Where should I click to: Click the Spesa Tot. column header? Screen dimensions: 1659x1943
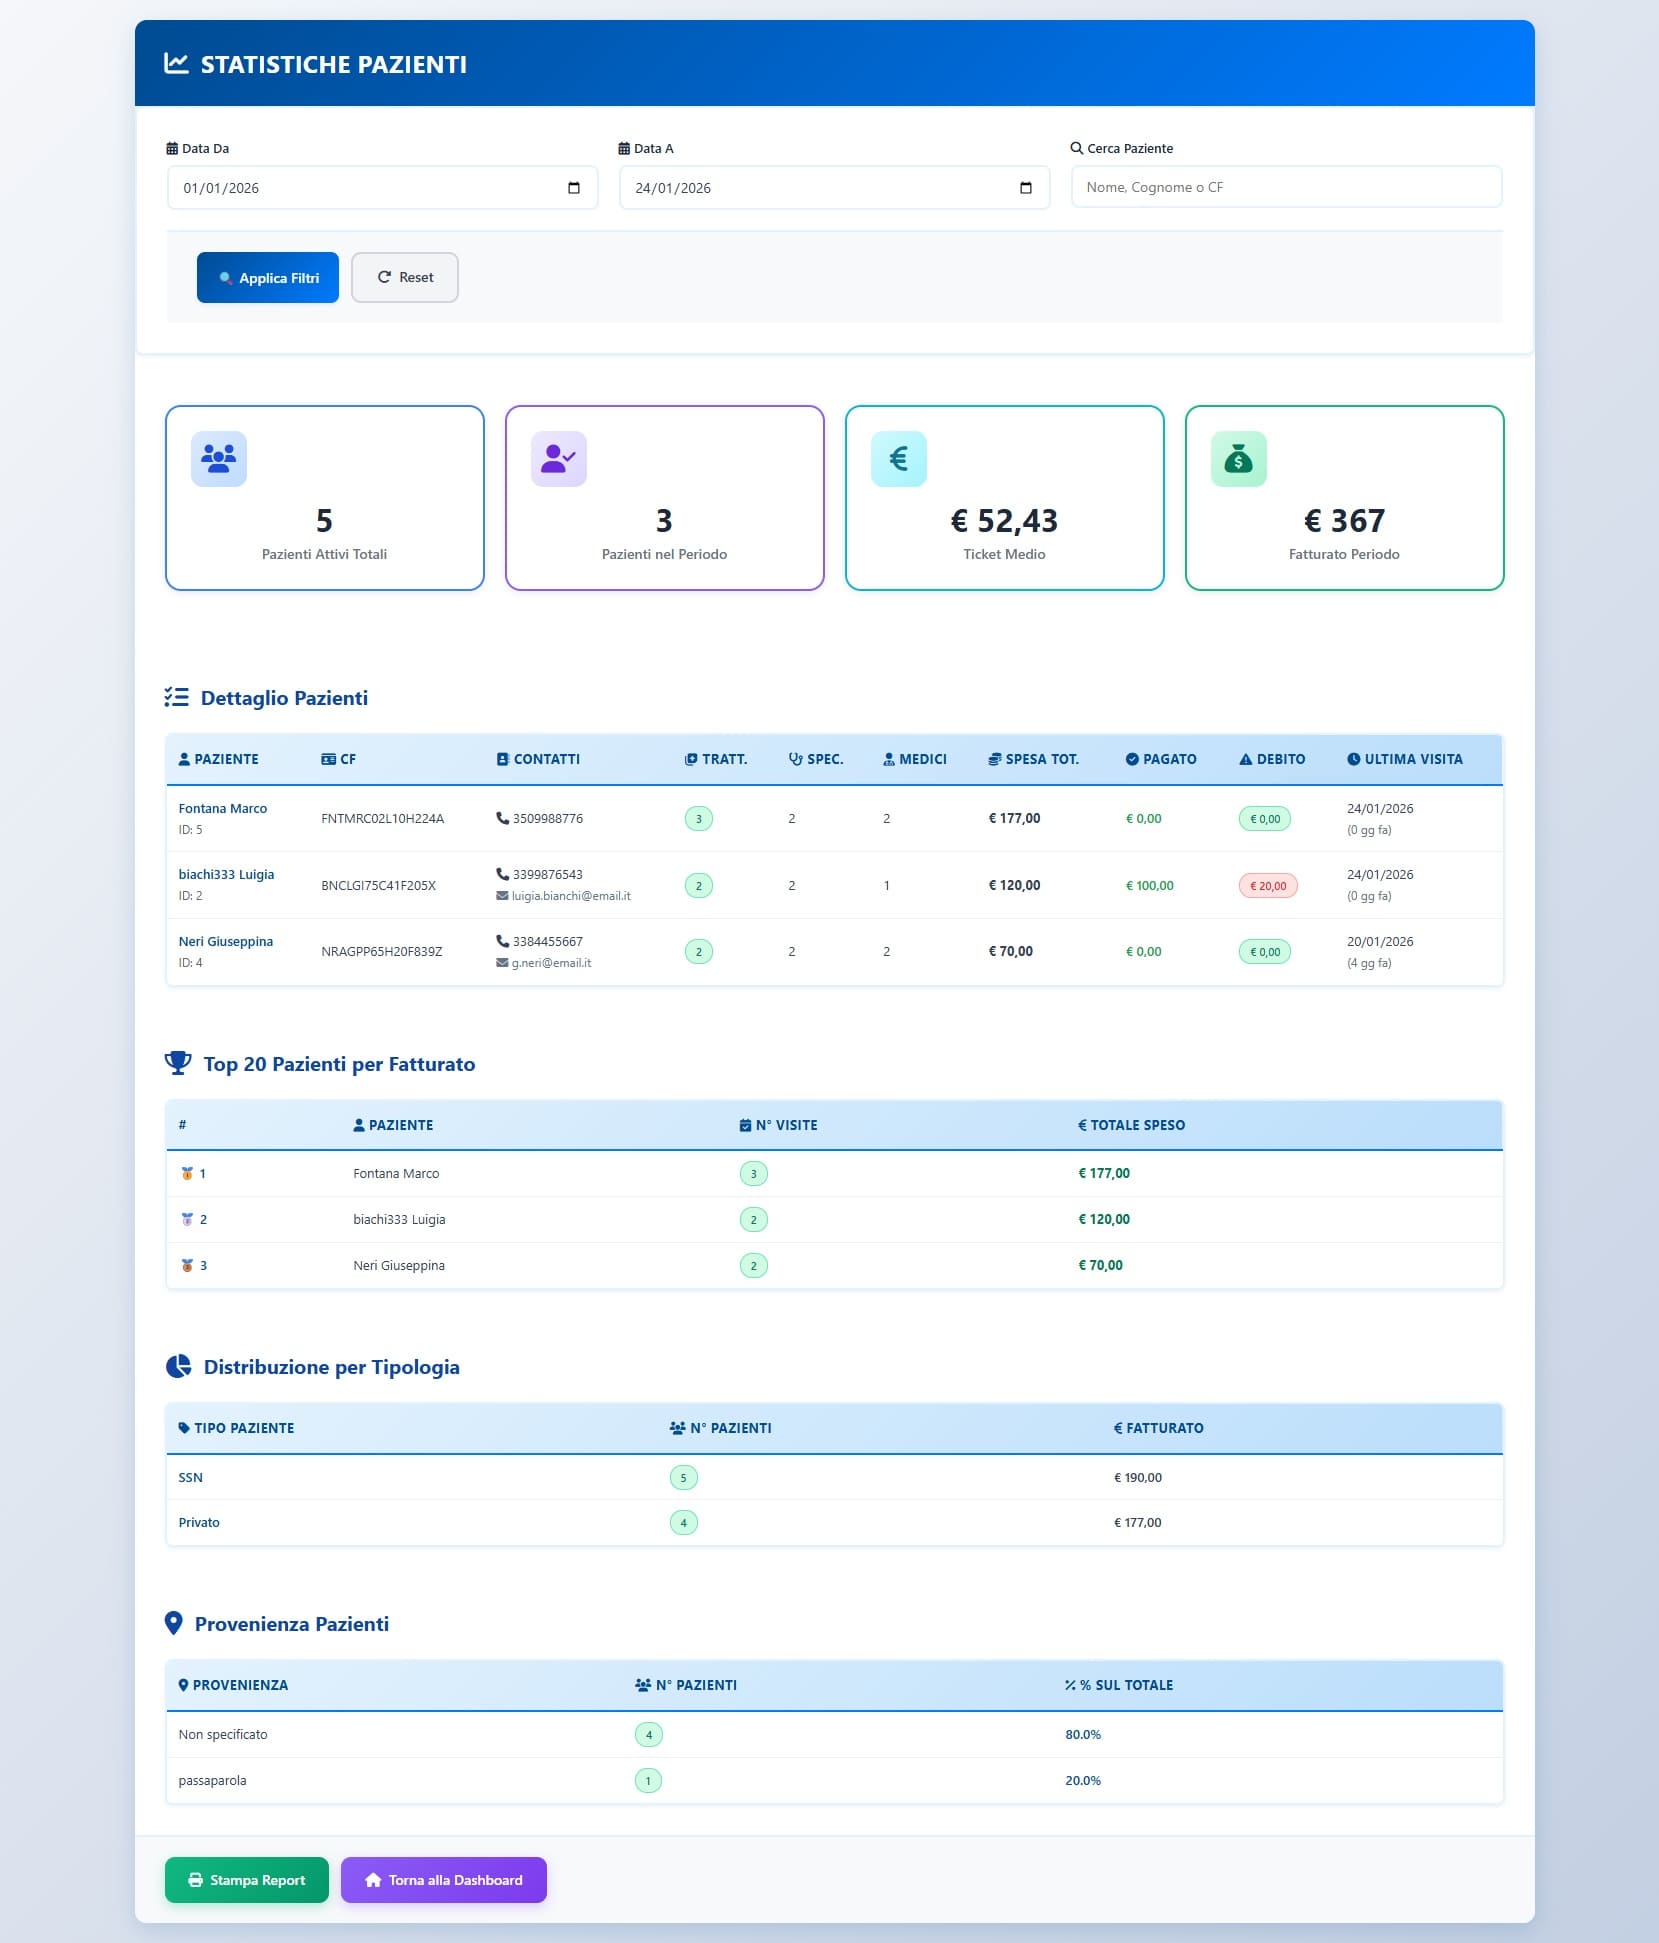(x=1033, y=759)
